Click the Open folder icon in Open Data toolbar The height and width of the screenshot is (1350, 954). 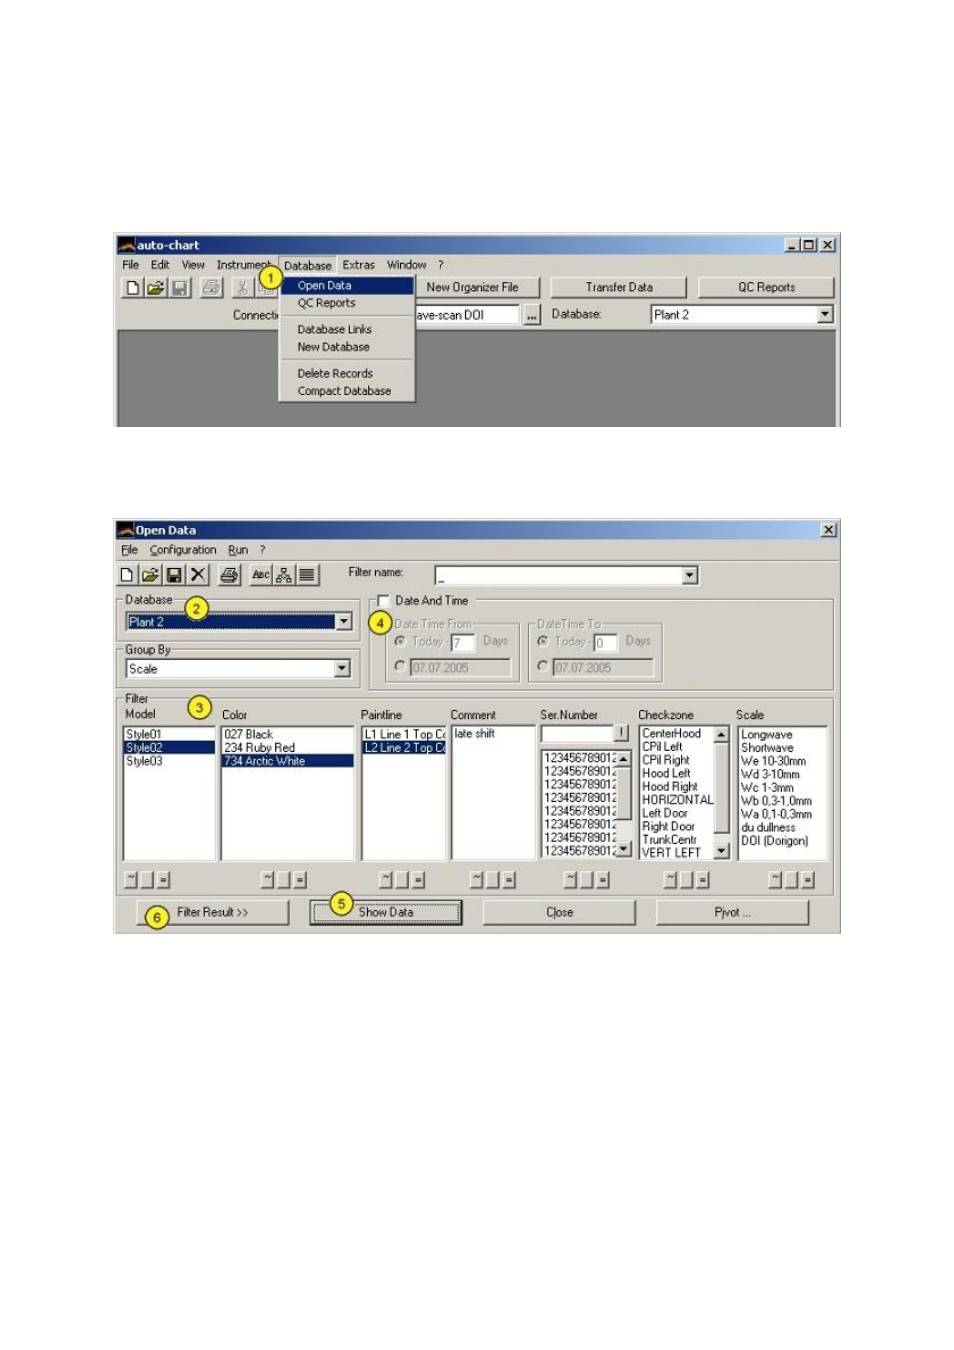150,575
